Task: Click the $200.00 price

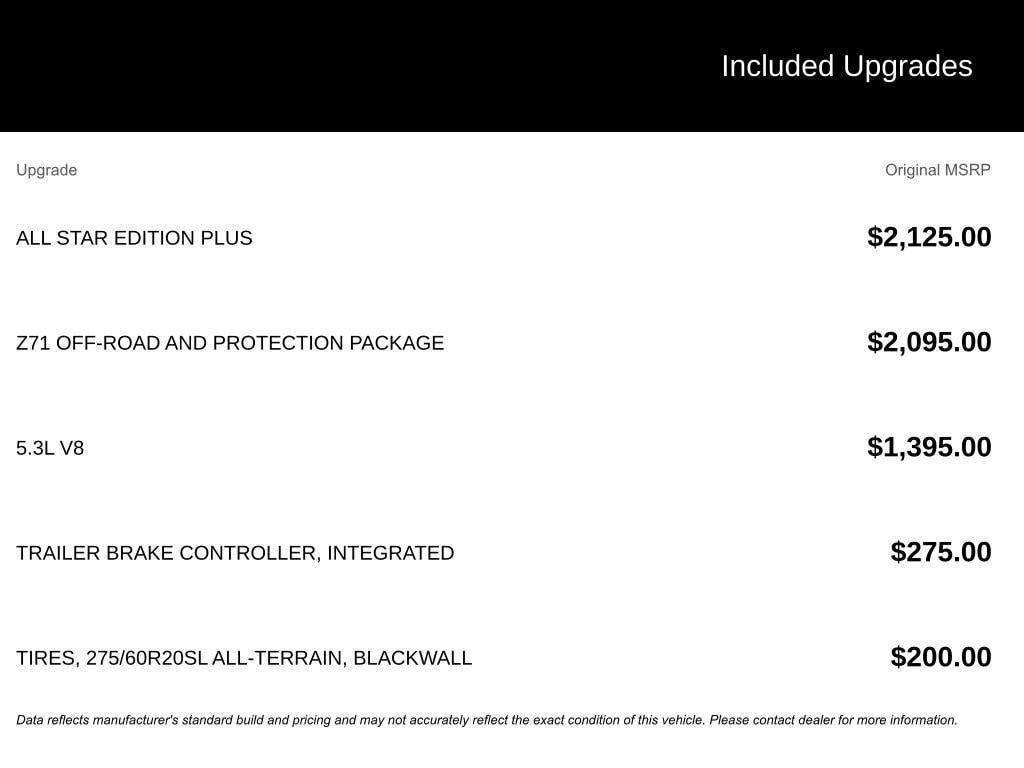Action: [941, 657]
